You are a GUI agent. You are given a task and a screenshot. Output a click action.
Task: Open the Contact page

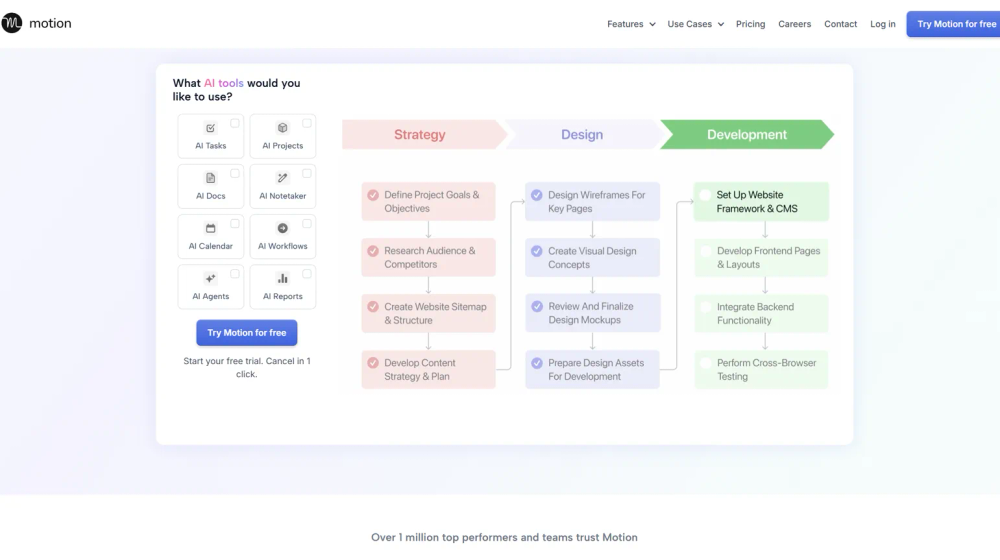pos(840,24)
